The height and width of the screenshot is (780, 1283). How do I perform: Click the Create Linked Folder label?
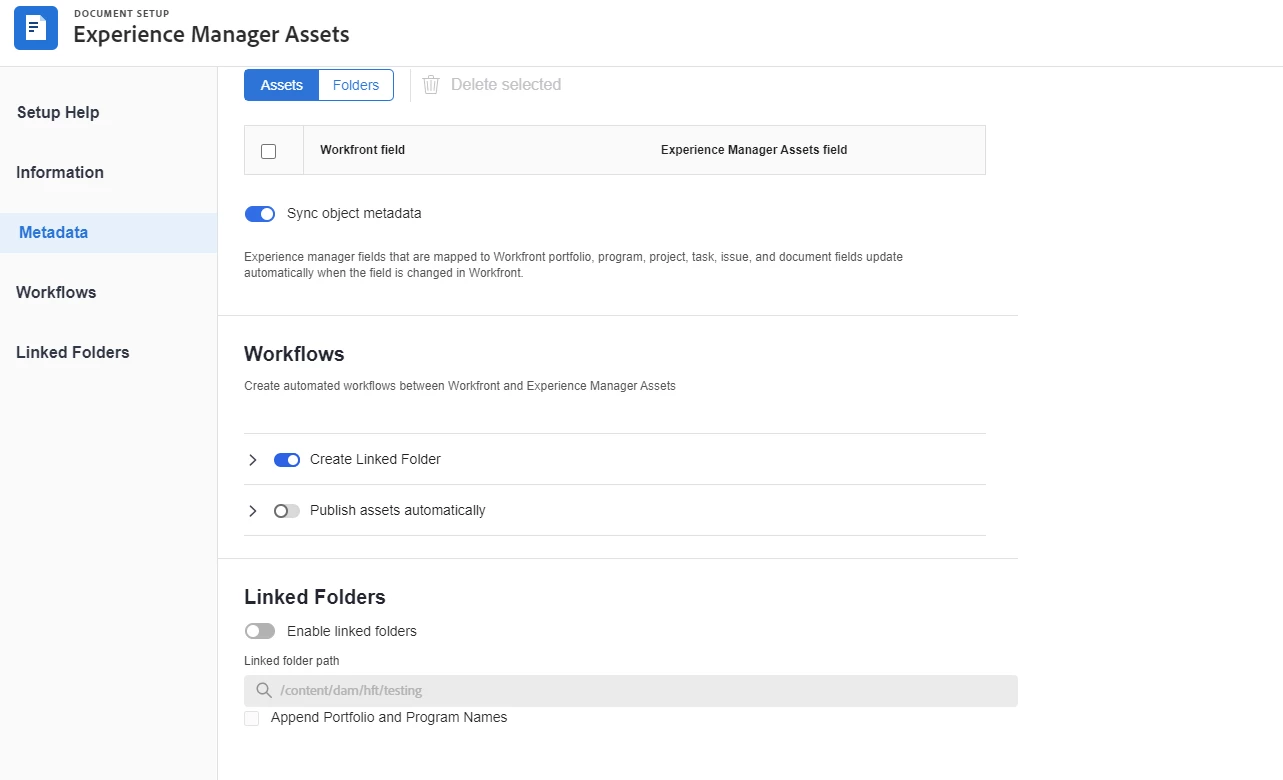point(375,459)
